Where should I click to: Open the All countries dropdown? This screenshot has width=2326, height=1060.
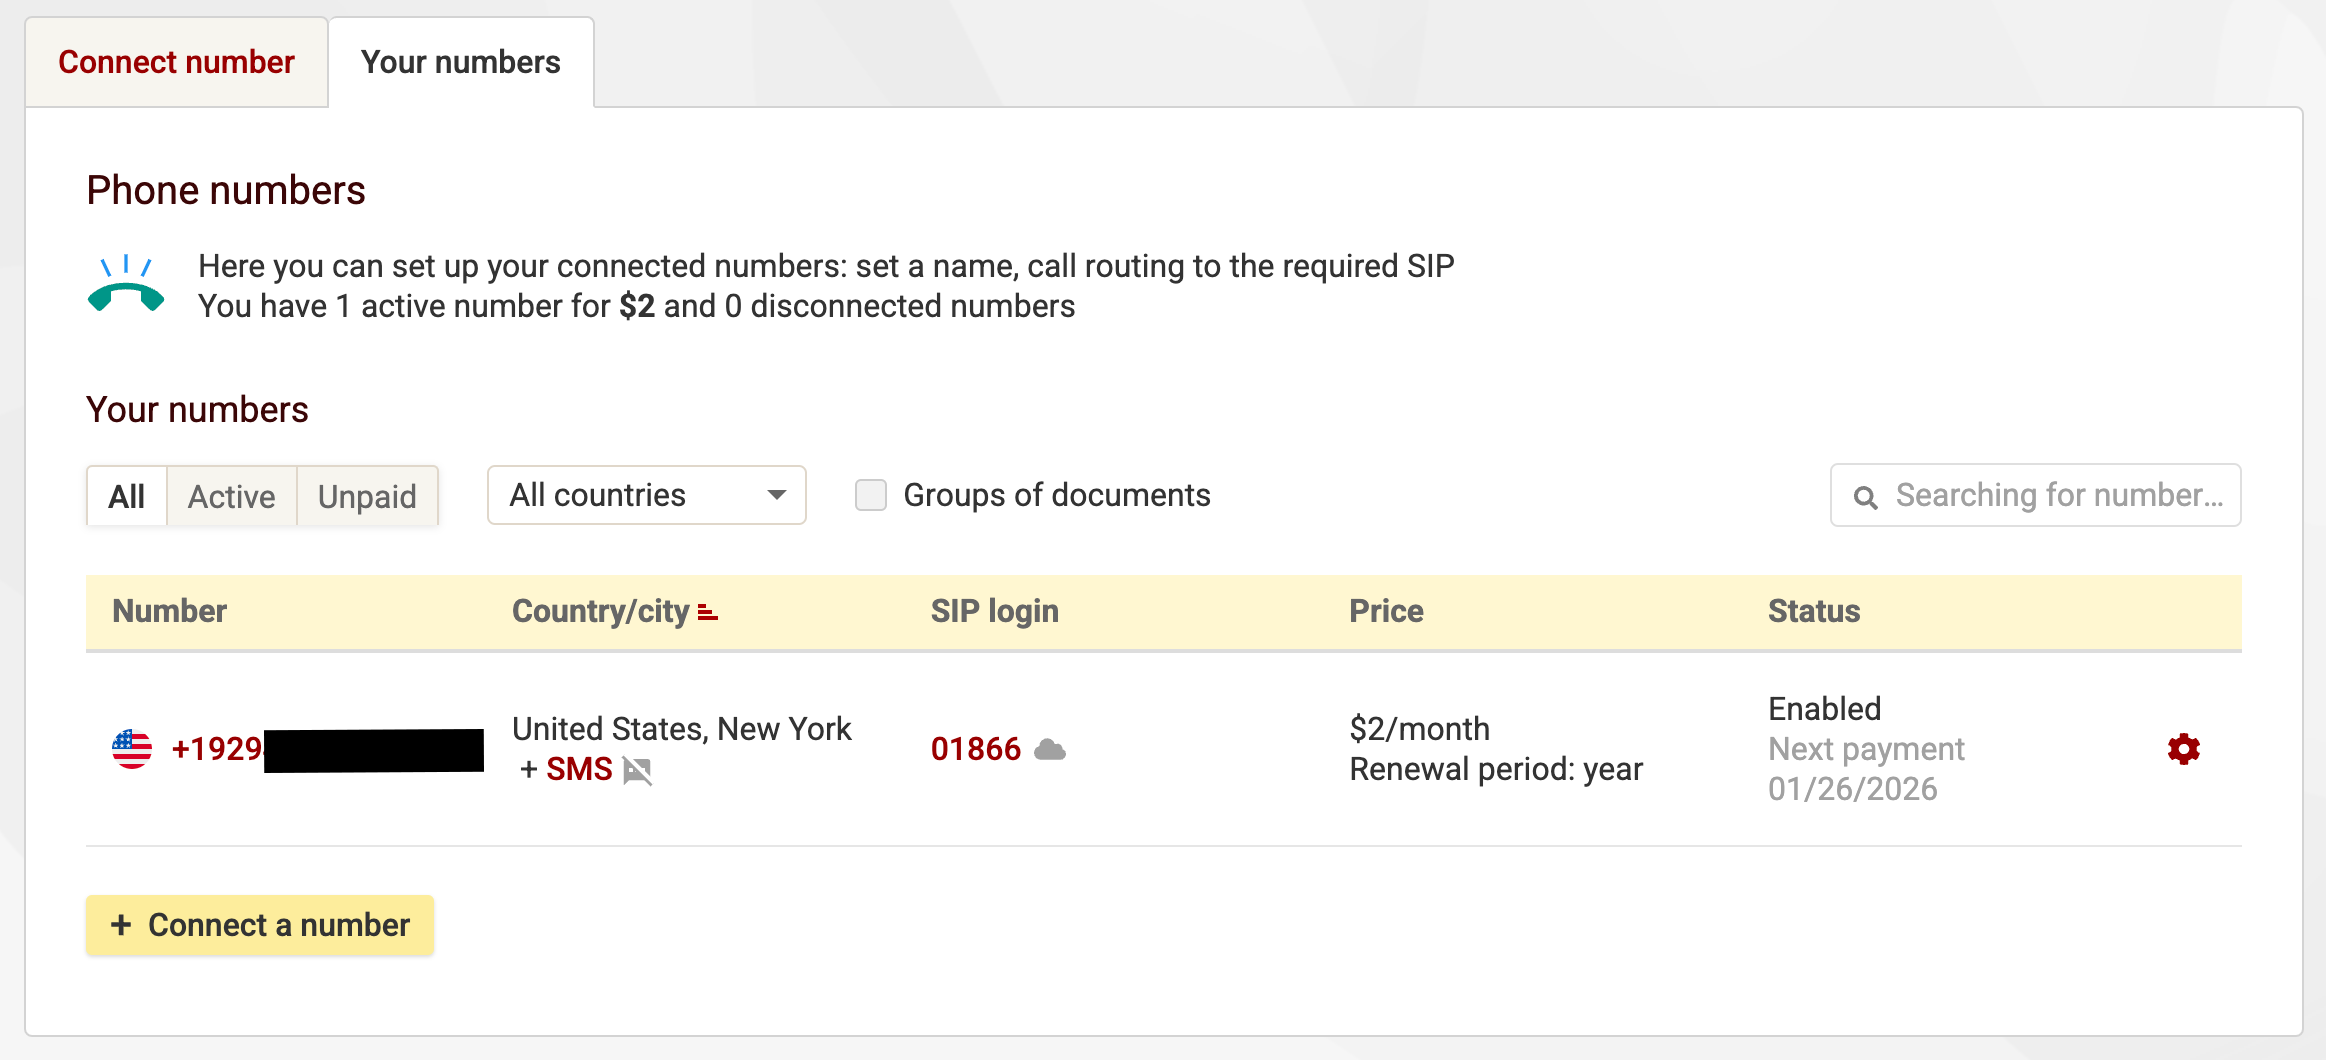pos(647,495)
